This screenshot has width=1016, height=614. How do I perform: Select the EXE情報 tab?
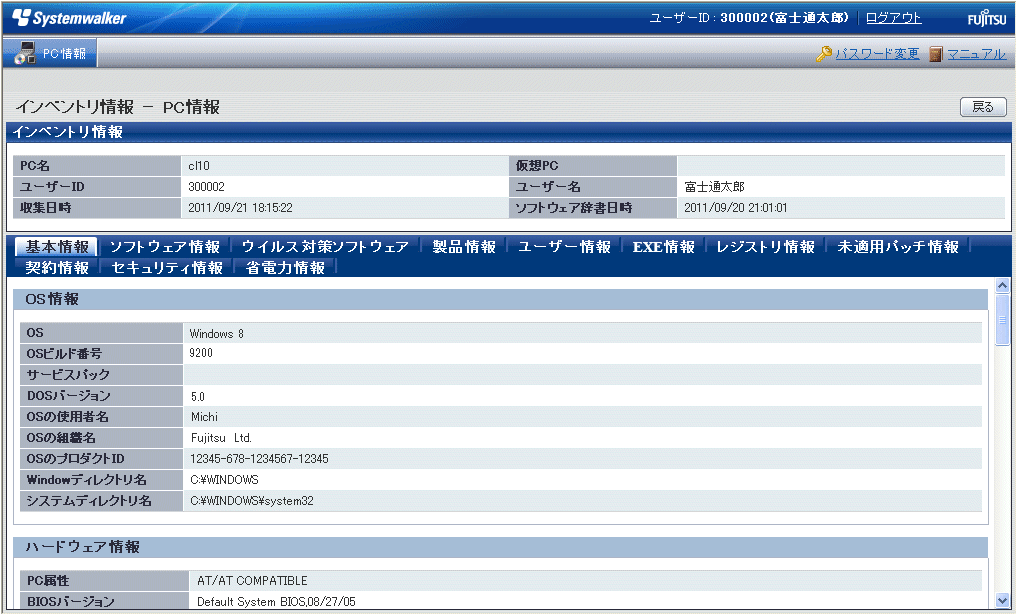[663, 247]
